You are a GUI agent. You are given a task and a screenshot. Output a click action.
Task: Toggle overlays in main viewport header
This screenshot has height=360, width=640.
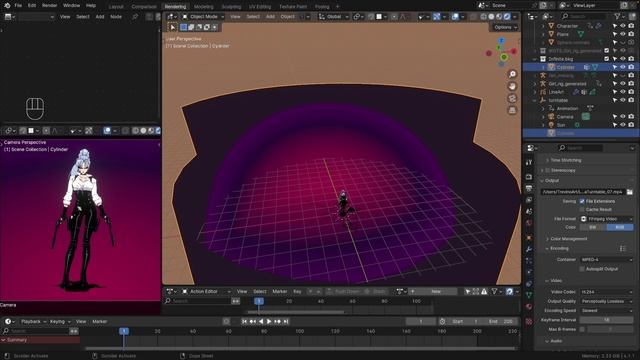(455, 17)
